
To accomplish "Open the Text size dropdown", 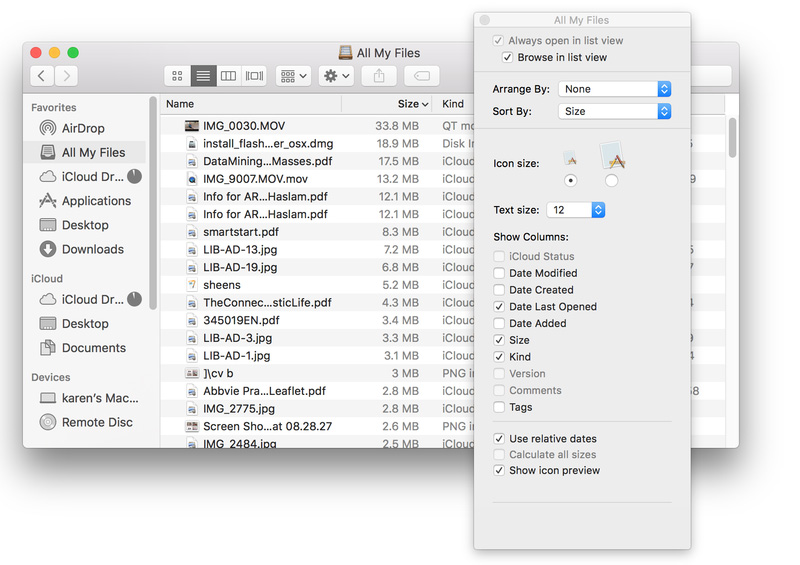I will coord(576,210).
